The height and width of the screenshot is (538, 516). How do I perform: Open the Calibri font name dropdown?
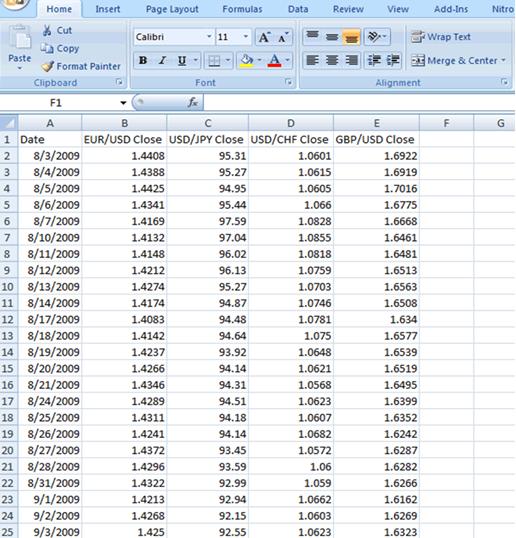[209, 36]
